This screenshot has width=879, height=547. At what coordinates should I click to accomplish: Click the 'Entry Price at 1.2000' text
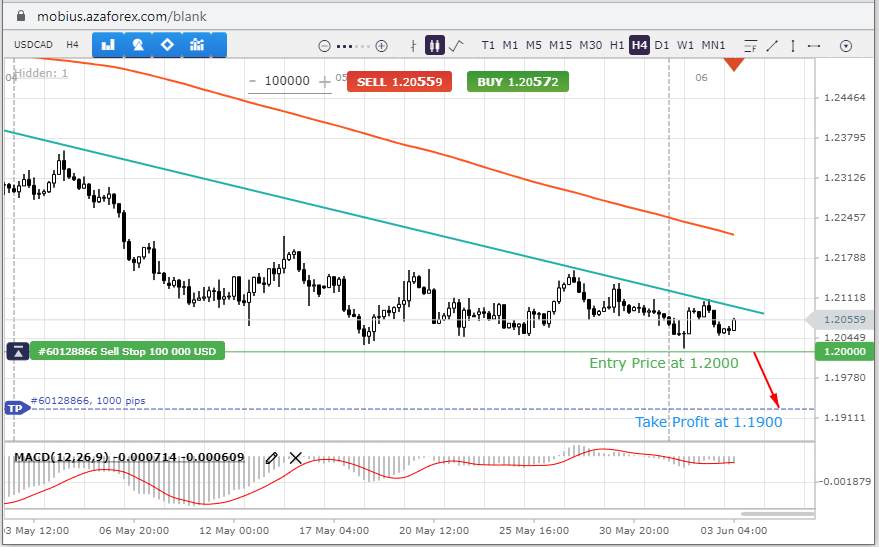tap(664, 363)
